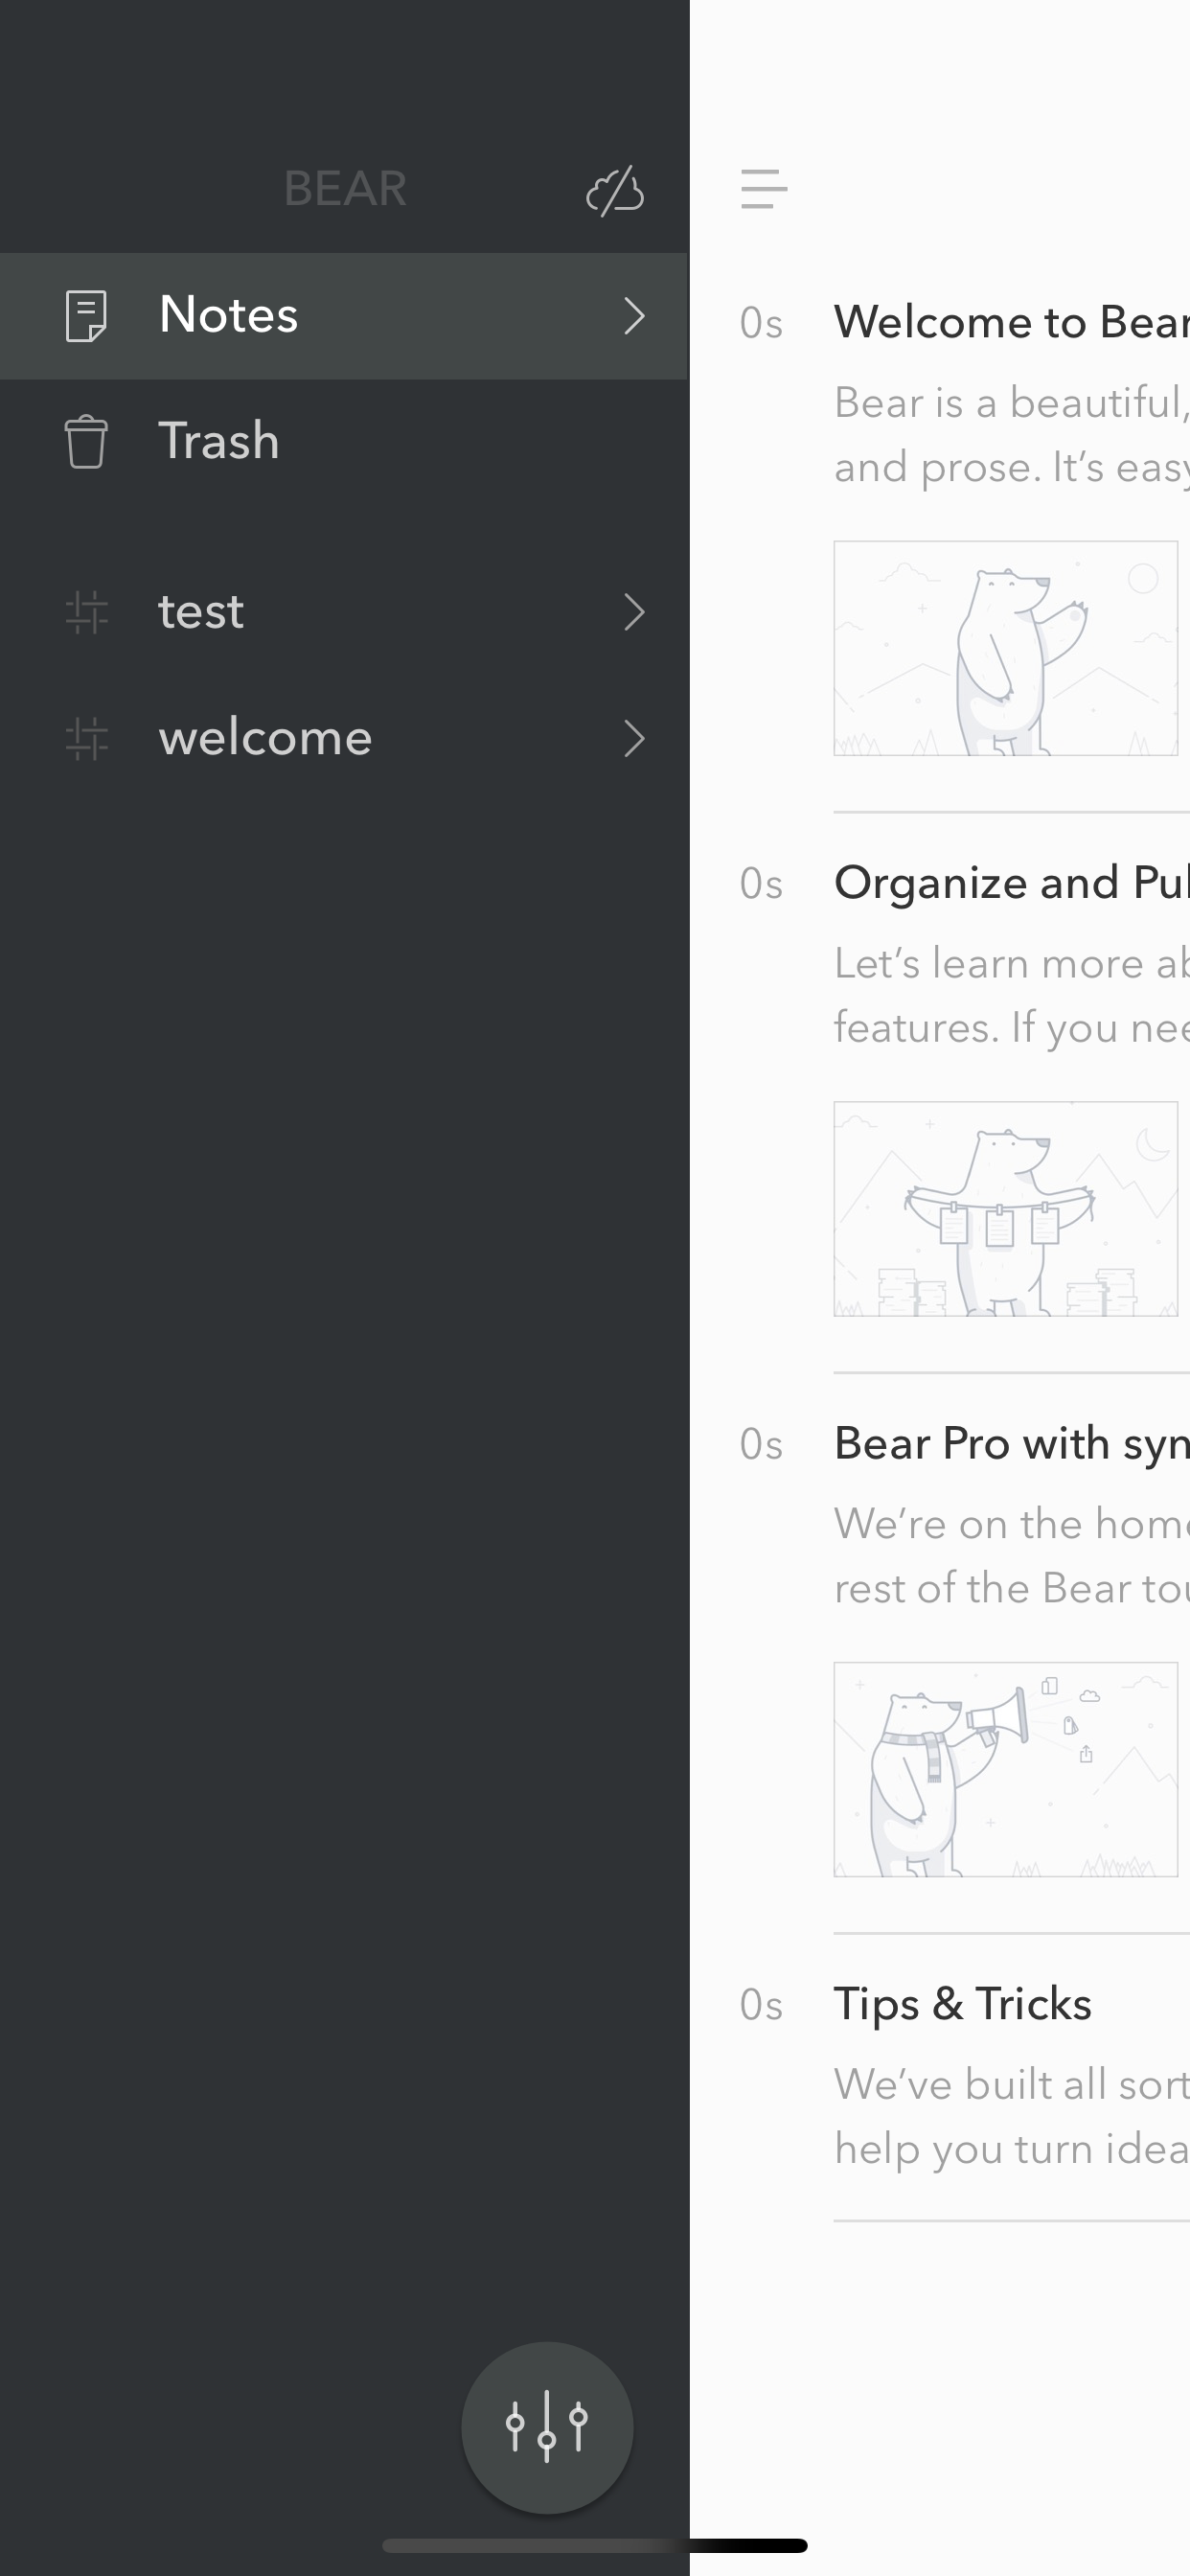The image size is (1190, 2576).
Task: Click the bear hanging papers thumbnail
Action: point(1006,1209)
